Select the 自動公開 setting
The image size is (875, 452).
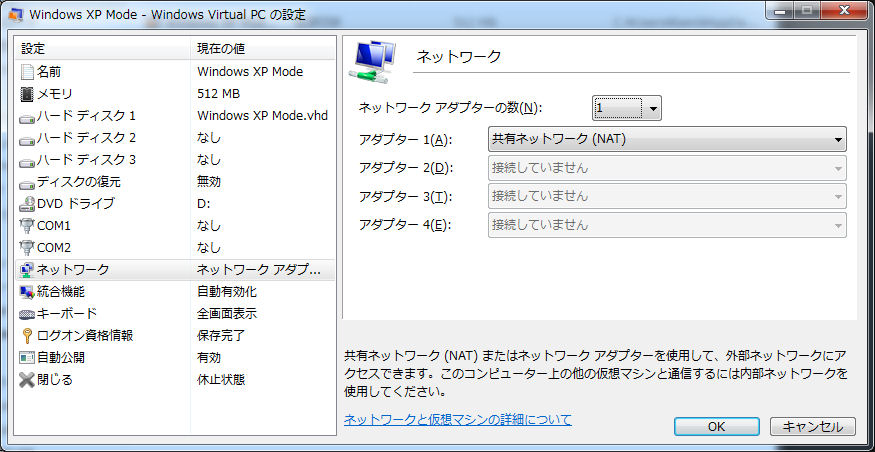tap(175, 358)
